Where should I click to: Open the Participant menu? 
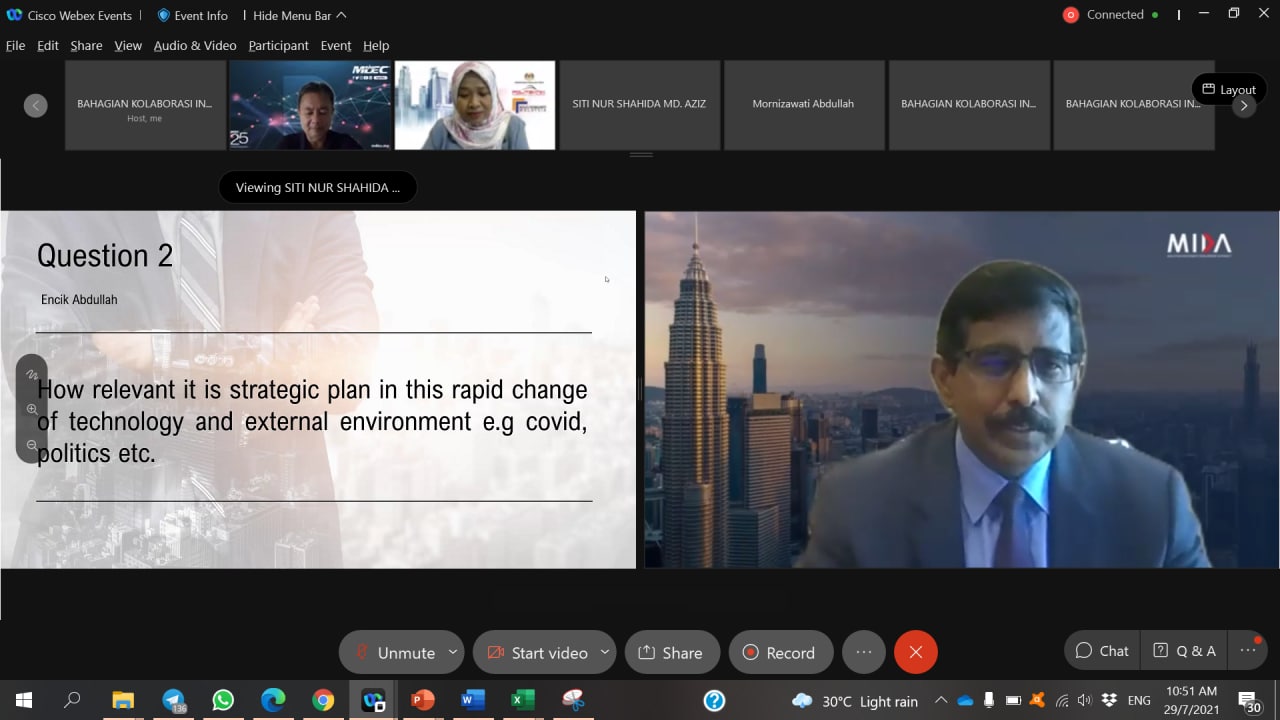pos(278,45)
